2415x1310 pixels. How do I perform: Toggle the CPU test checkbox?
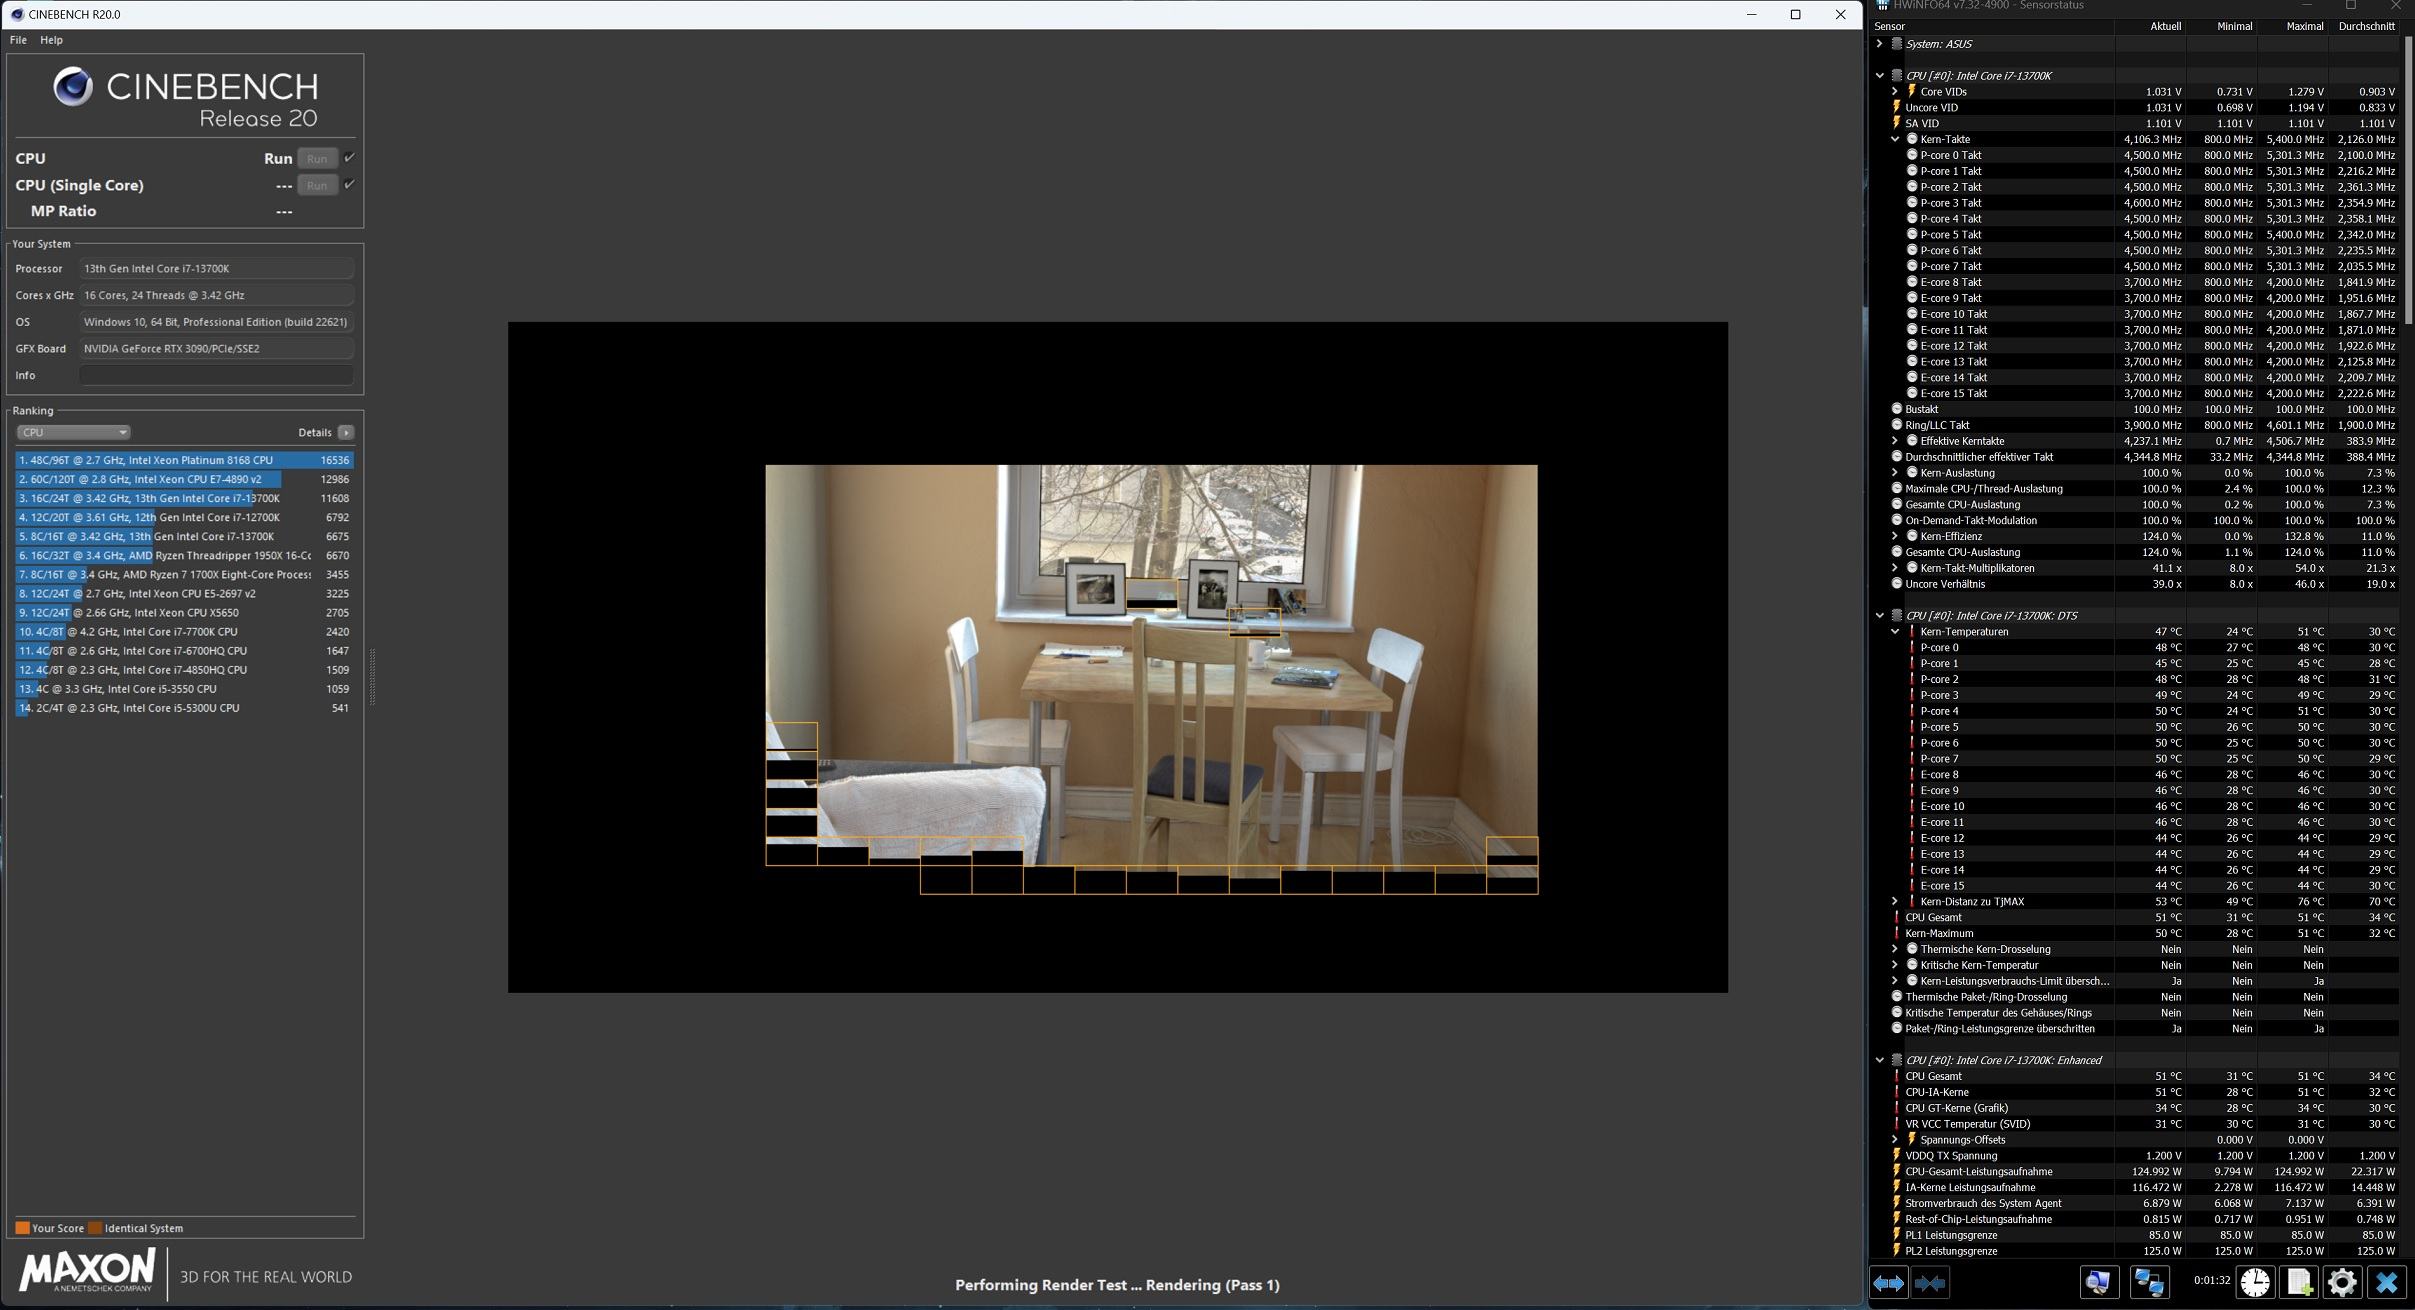tap(349, 158)
